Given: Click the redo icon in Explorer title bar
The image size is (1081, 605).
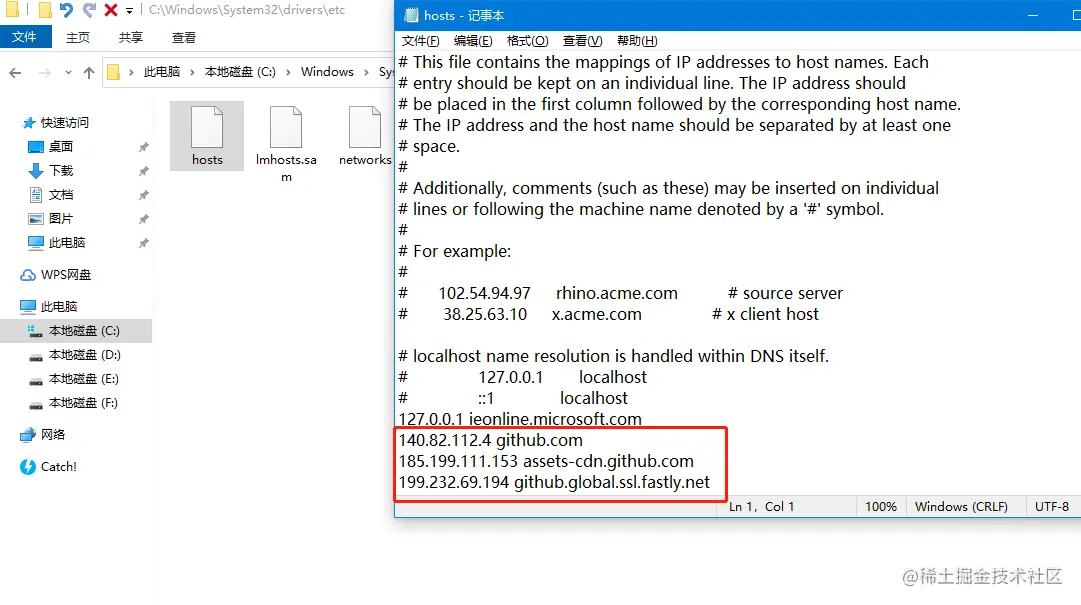Looking at the screenshot, I should [x=89, y=10].
